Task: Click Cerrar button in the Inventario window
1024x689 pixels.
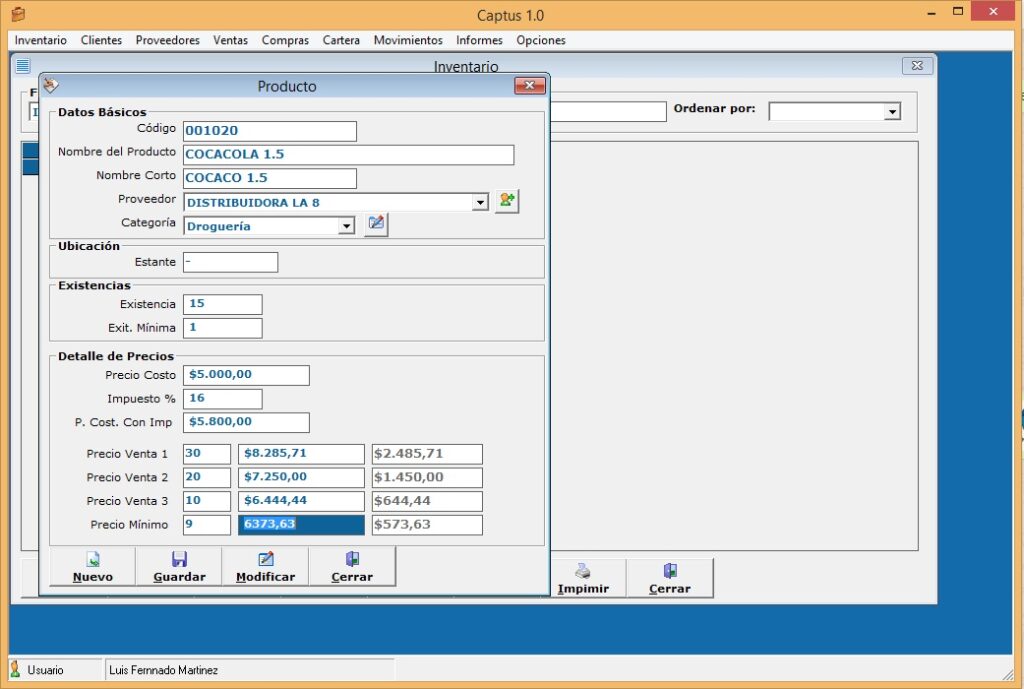Action: coord(670,578)
